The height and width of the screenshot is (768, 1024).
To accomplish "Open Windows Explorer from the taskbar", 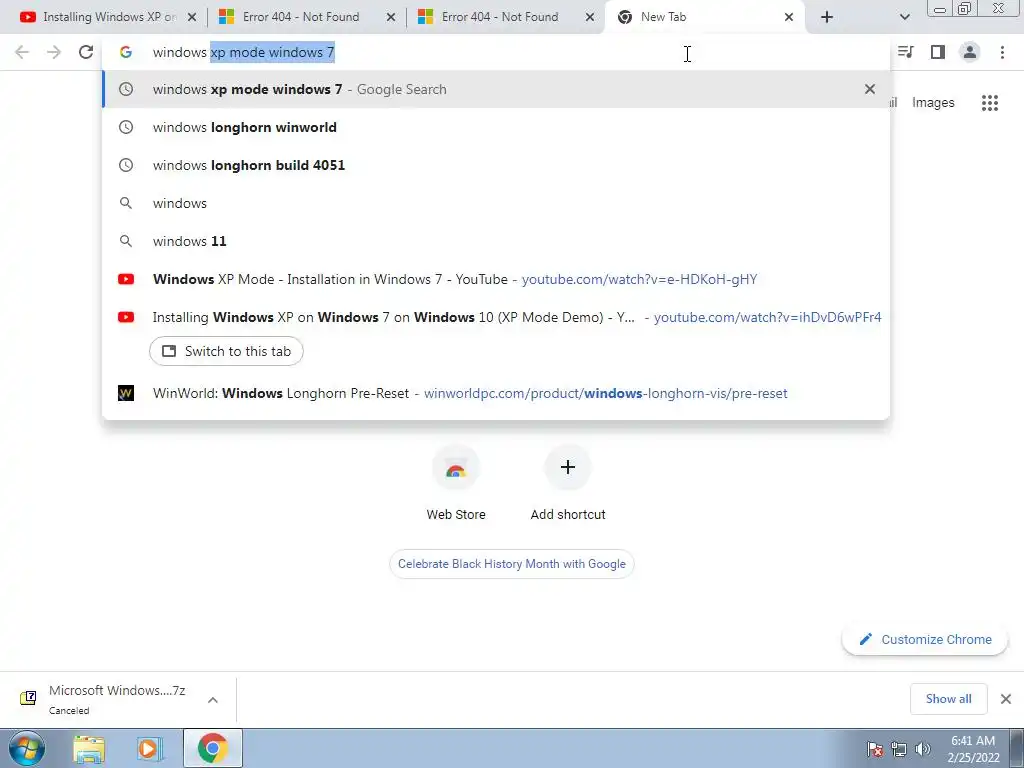I will pos(89,748).
